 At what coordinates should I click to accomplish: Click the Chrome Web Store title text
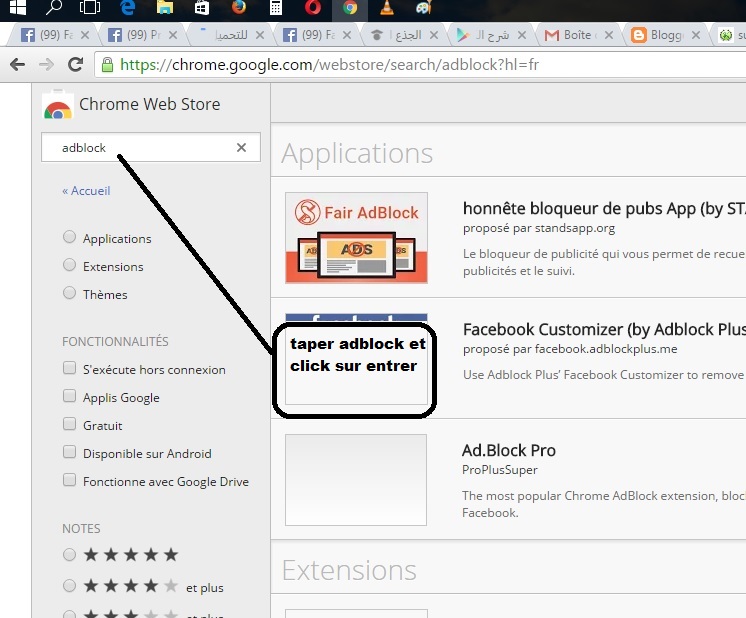click(149, 104)
